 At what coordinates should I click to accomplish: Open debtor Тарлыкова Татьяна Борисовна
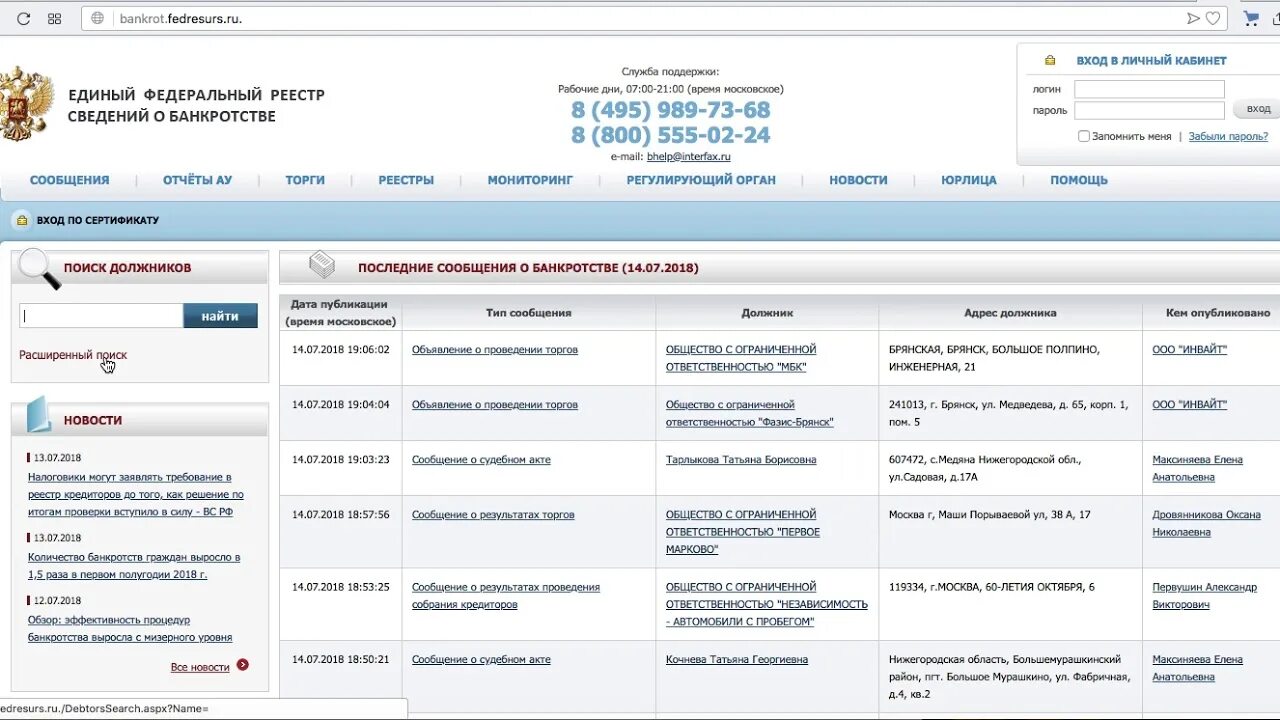tap(741, 460)
